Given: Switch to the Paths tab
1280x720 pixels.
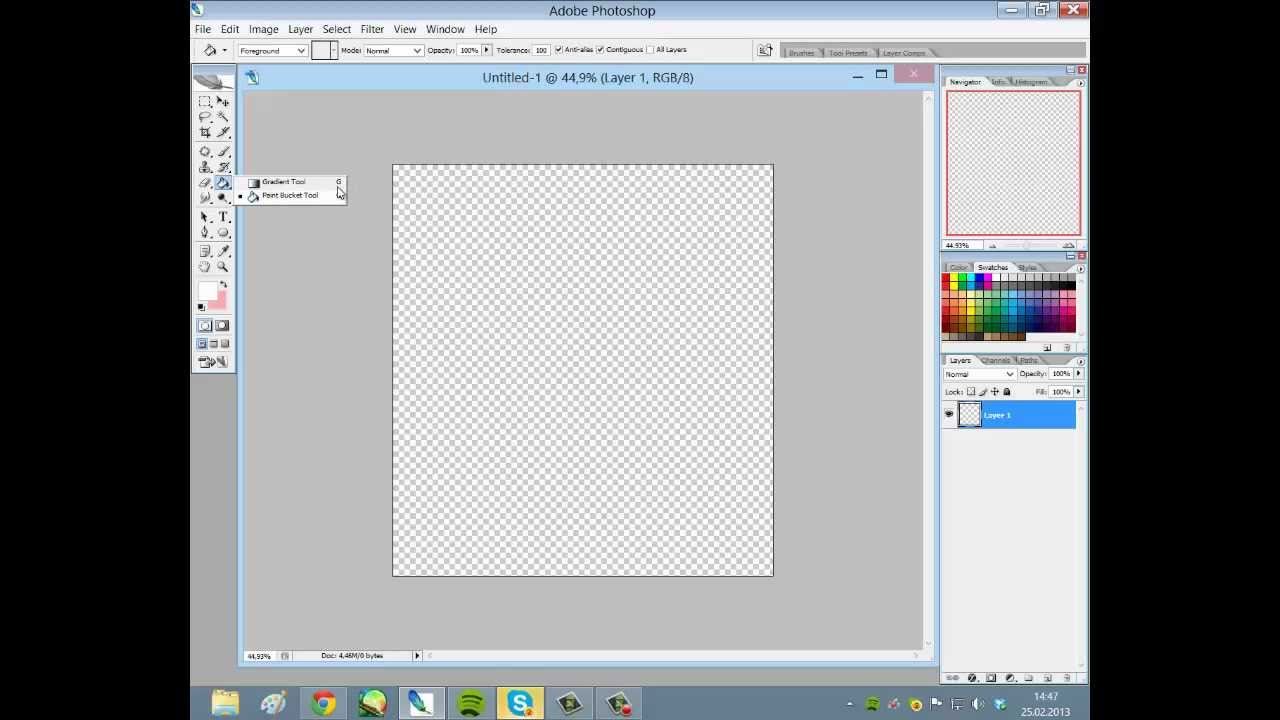Looking at the screenshot, I should pyautogui.click(x=1028, y=361).
